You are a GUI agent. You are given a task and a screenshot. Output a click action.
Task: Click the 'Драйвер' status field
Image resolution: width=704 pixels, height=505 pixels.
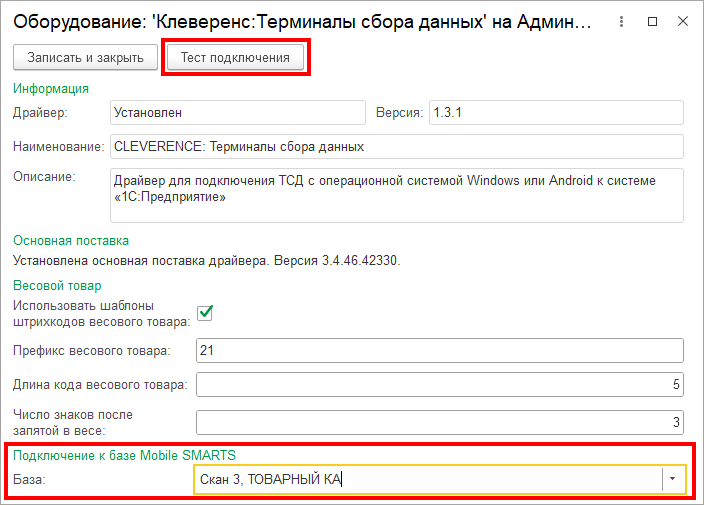click(238, 113)
